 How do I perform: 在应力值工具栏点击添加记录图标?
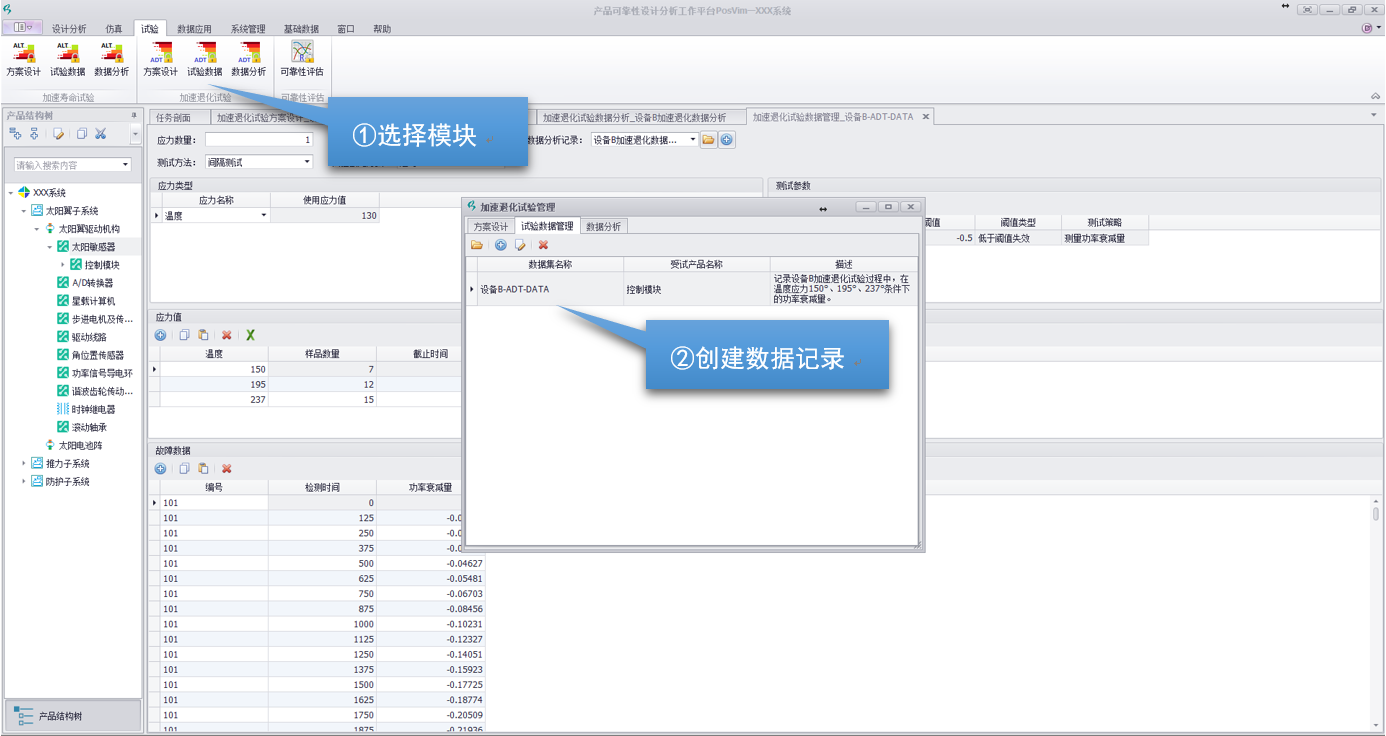(161, 335)
